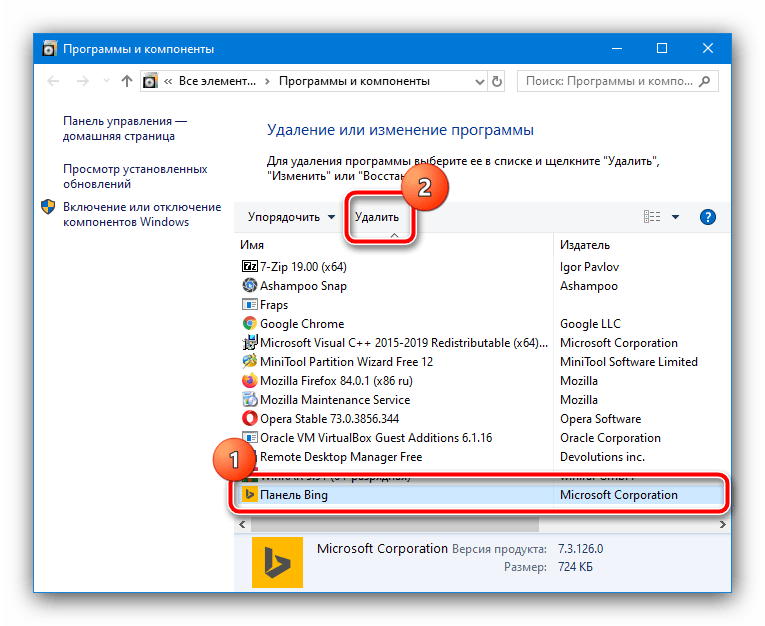Expand the Все элементы breadcrumb arrow
The height and width of the screenshot is (626, 765).
(x=267, y=81)
